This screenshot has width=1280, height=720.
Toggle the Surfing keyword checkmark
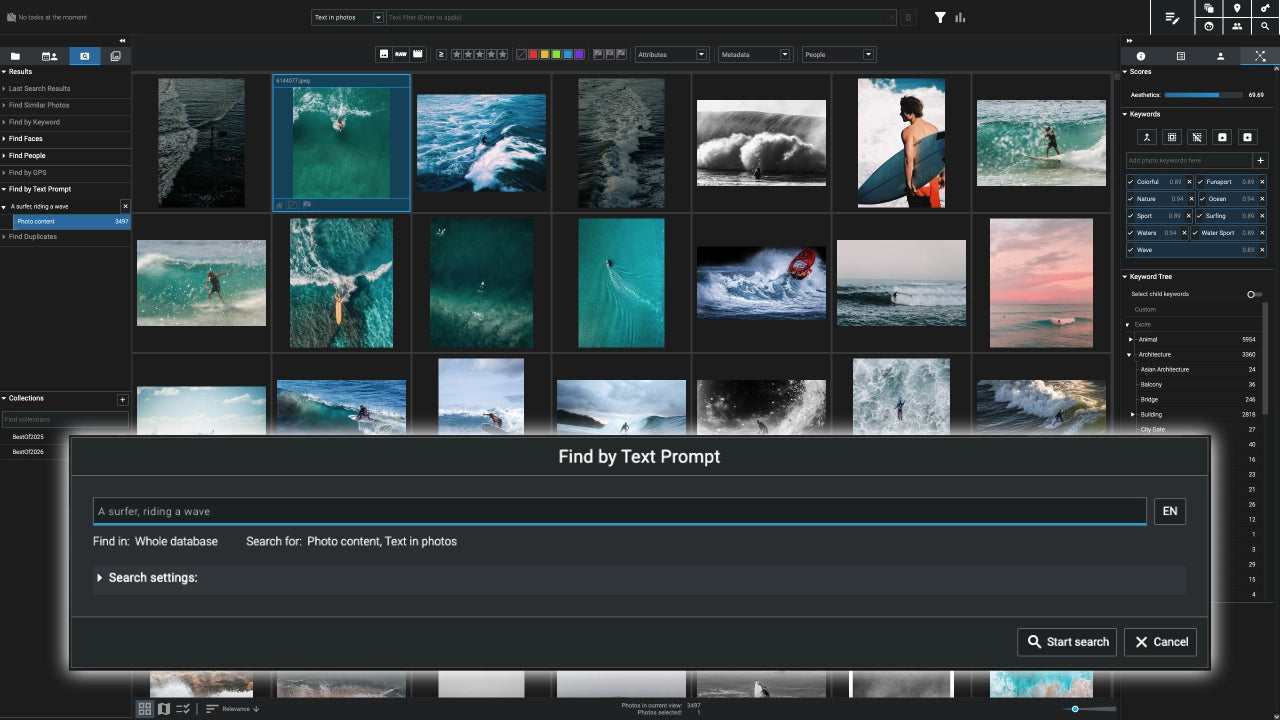(x=1201, y=216)
